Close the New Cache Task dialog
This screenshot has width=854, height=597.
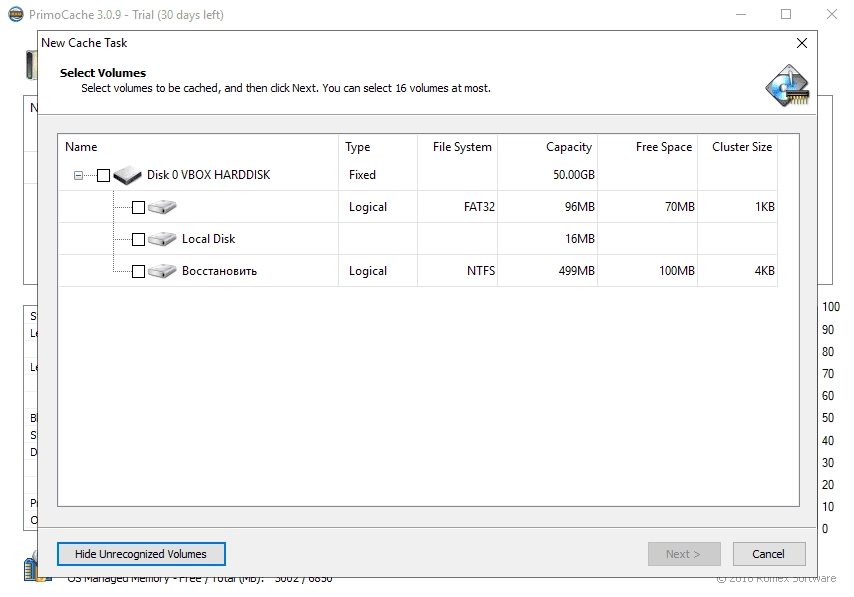(x=802, y=43)
